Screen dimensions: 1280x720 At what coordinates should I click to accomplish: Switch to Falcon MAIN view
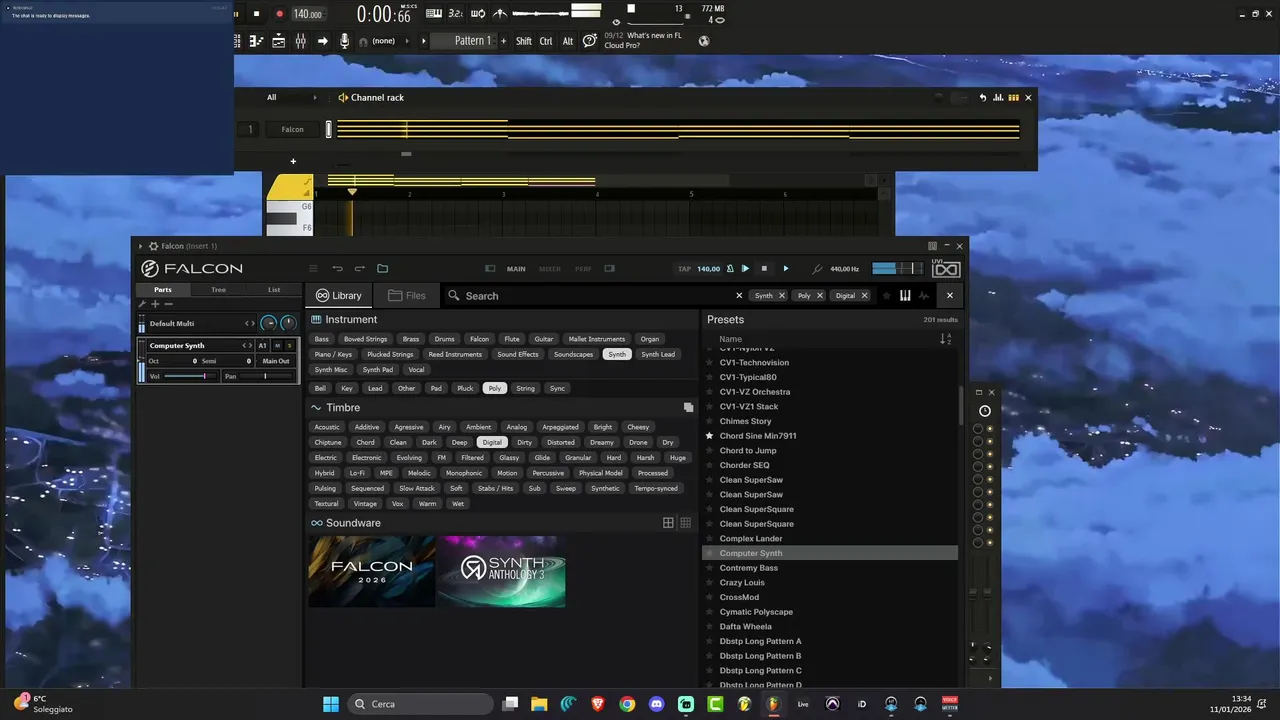tap(516, 269)
